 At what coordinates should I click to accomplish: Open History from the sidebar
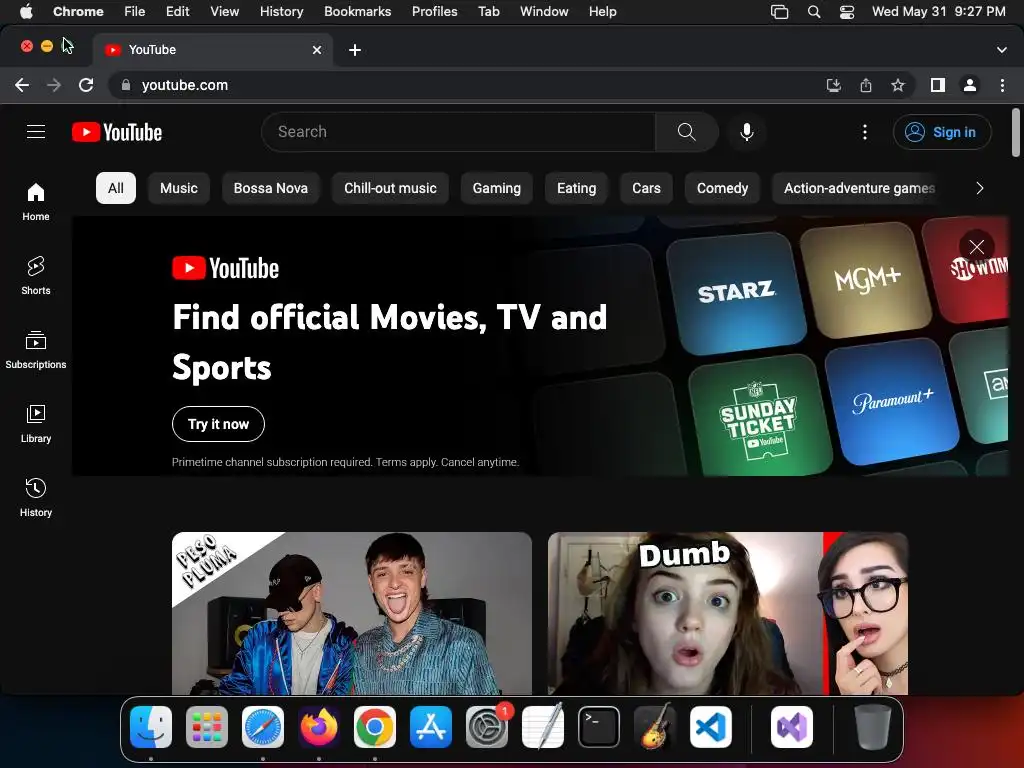(x=36, y=498)
